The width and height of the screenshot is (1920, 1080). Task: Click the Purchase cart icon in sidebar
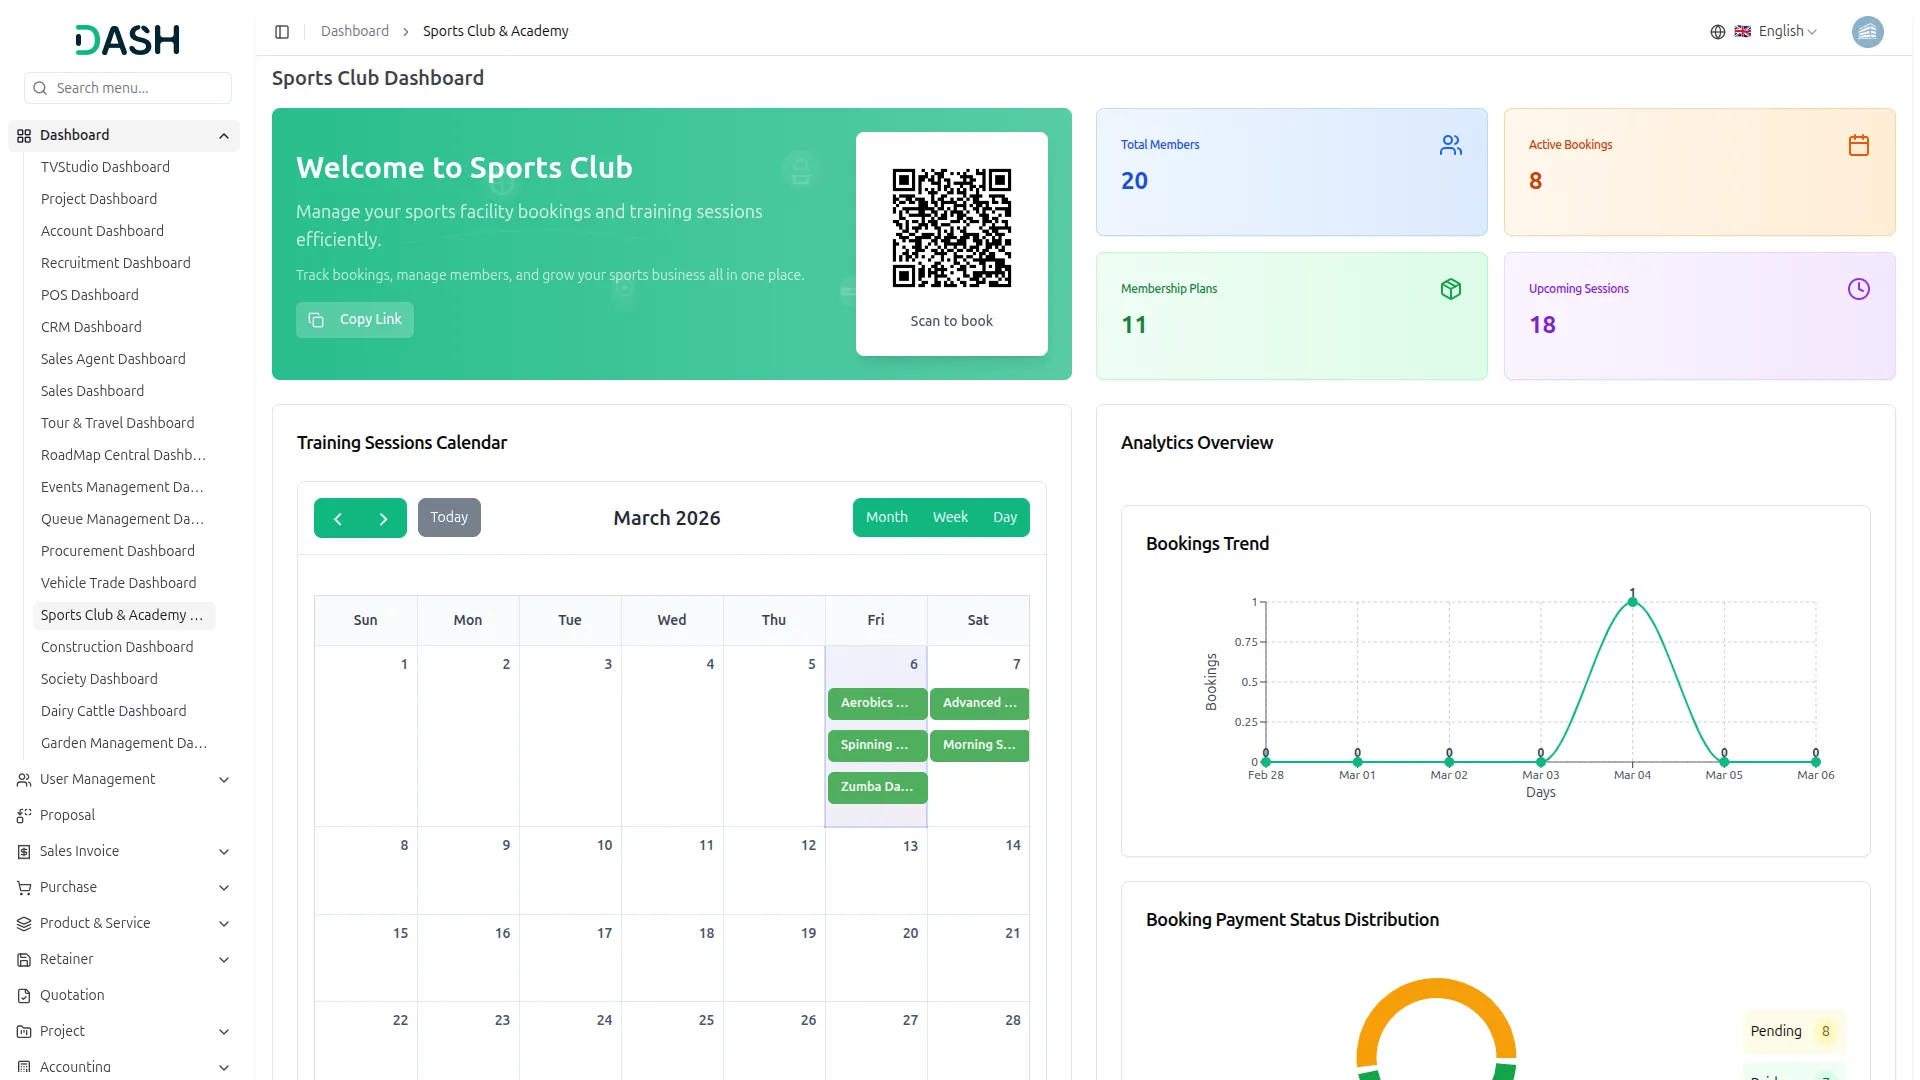(x=23, y=887)
